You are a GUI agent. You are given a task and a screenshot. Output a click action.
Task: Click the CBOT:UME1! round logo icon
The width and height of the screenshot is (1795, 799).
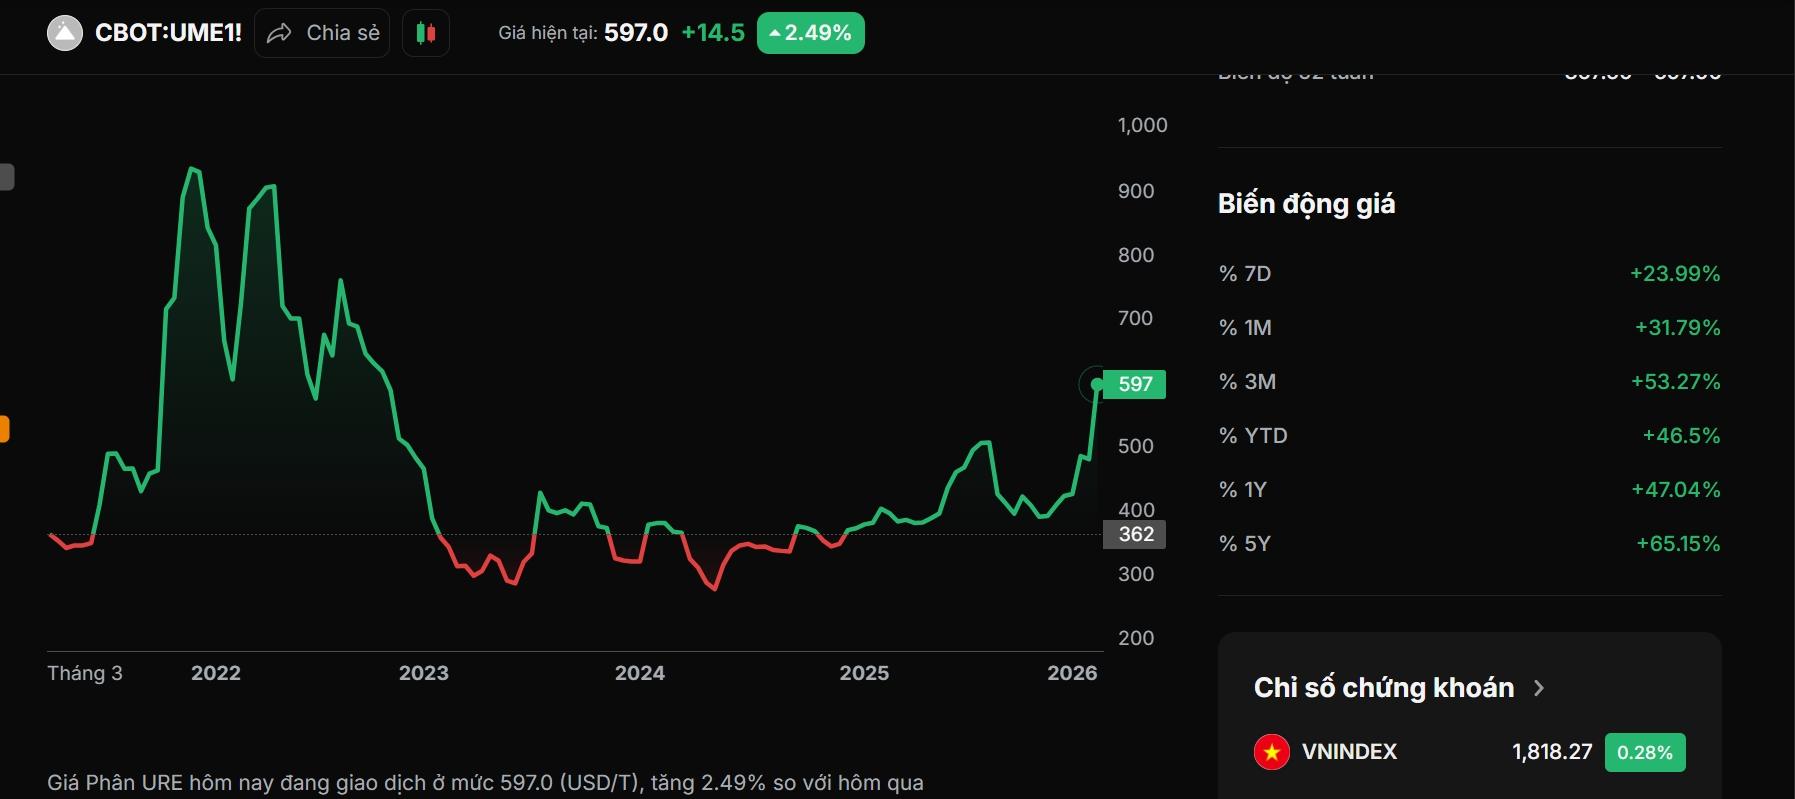pyautogui.click(x=65, y=33)
